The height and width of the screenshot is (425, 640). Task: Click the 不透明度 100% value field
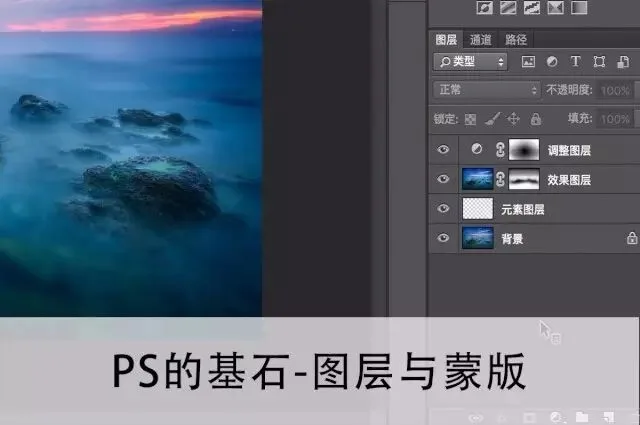616,90
